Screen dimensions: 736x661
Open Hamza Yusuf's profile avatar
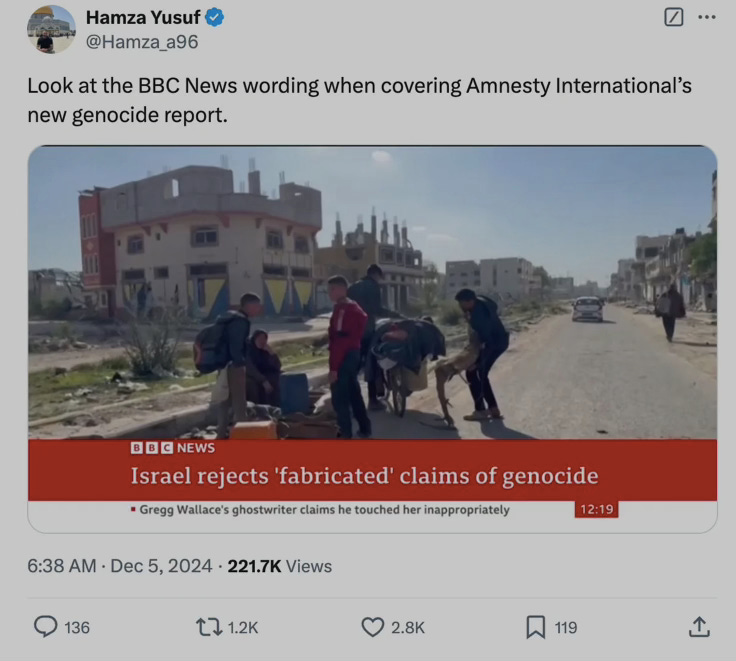point(51,29)
